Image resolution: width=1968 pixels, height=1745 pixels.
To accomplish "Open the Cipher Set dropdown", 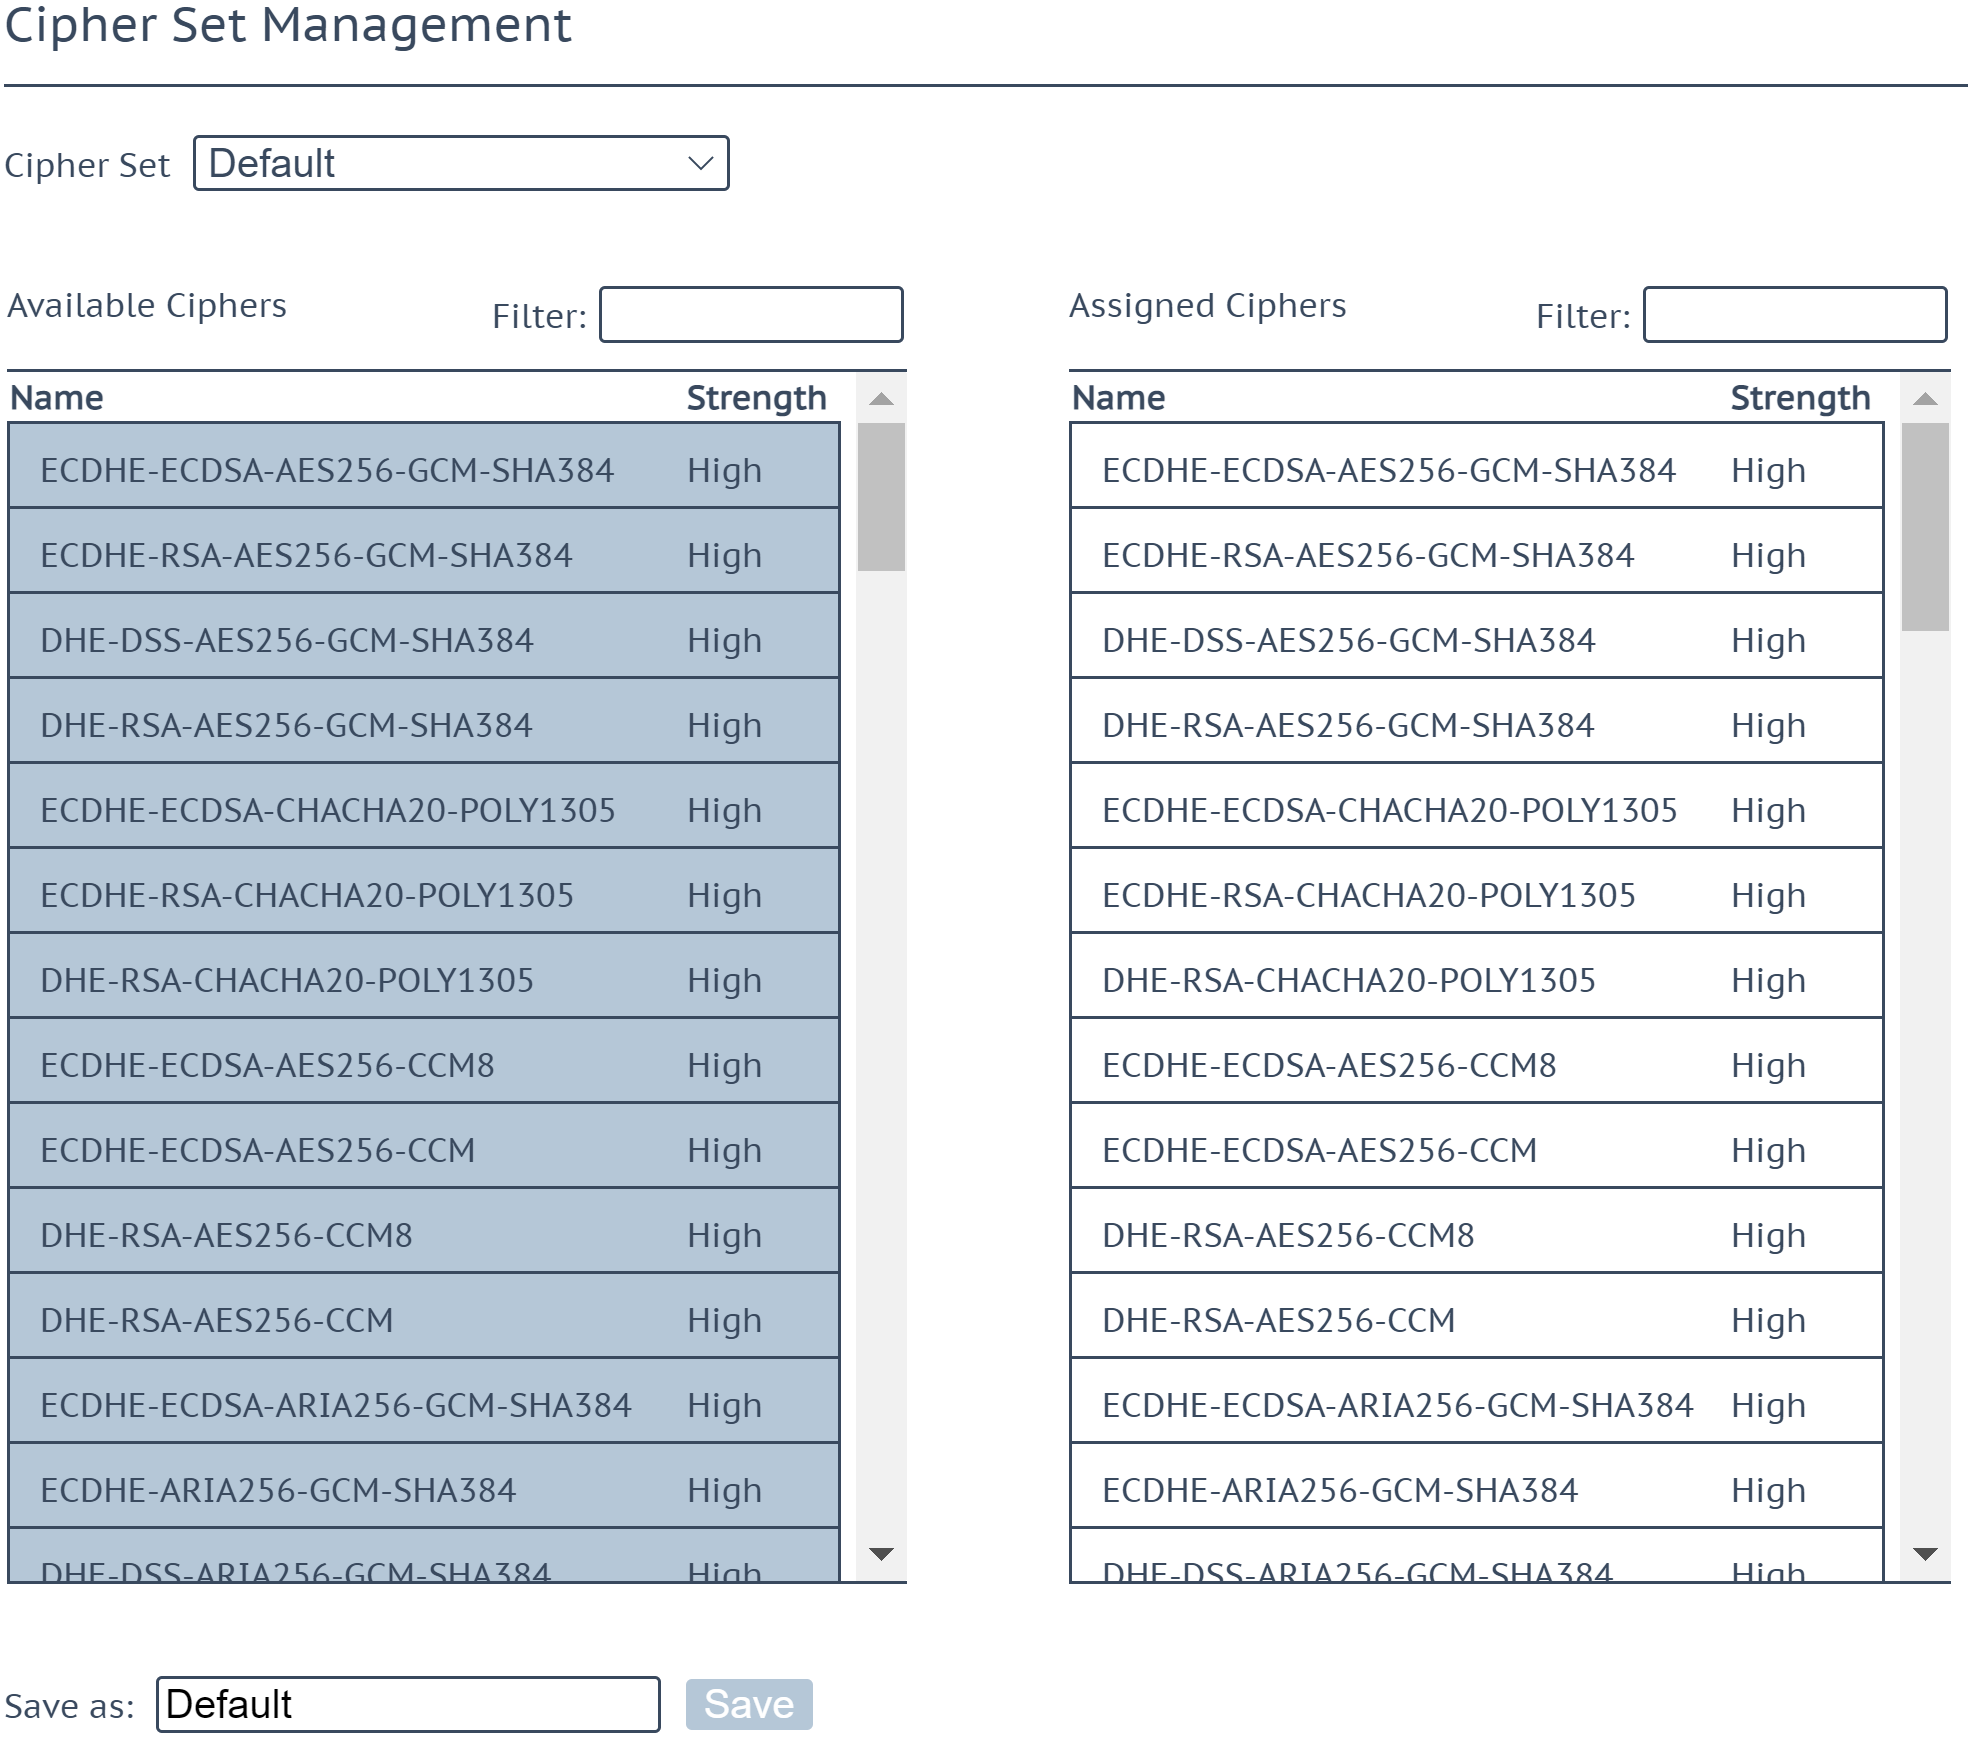I will [461, 163].
